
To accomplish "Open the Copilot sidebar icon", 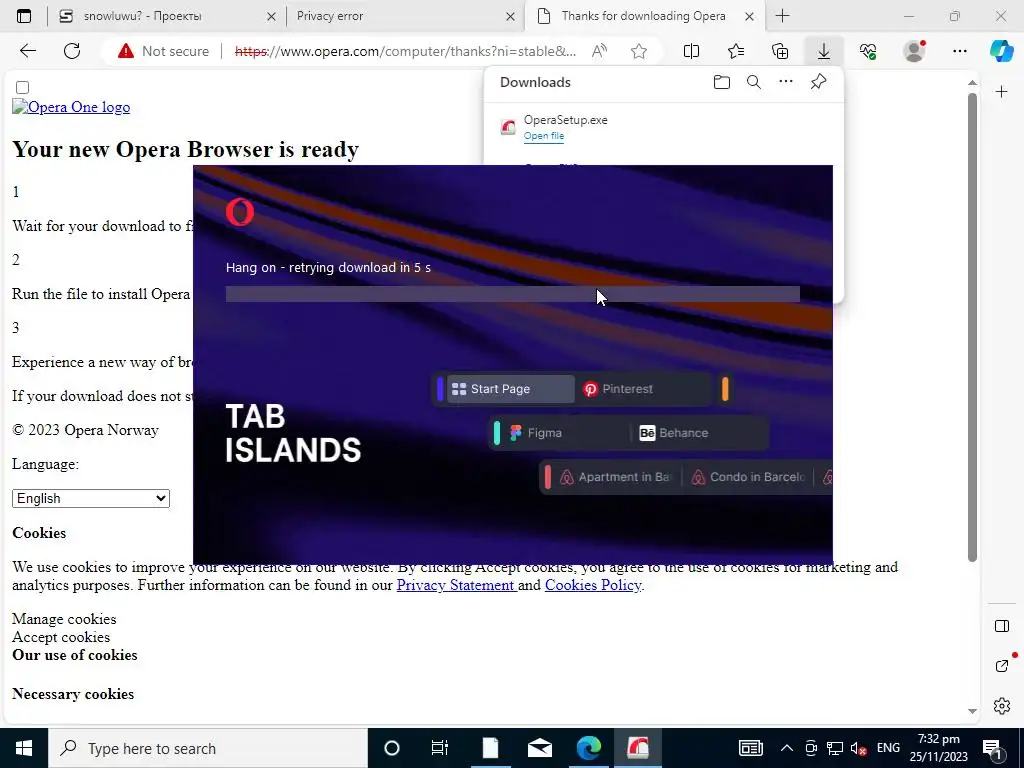I will pos(1001,51).
